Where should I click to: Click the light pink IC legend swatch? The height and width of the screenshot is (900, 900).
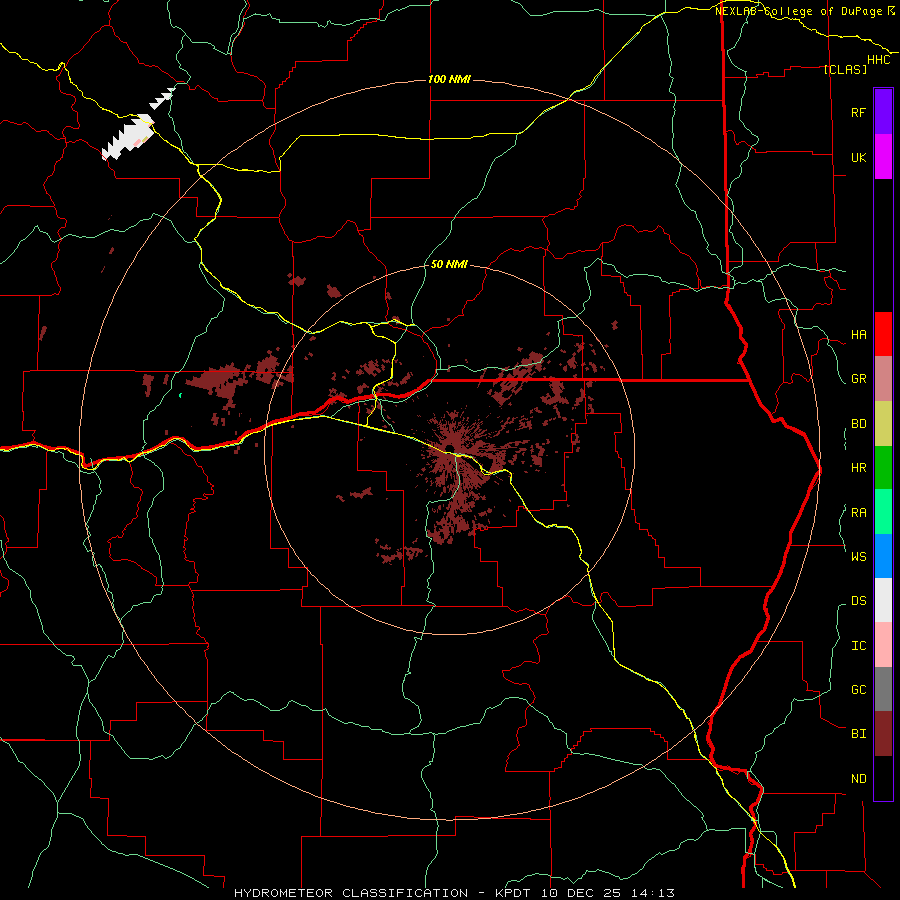[x=883, y=645]
